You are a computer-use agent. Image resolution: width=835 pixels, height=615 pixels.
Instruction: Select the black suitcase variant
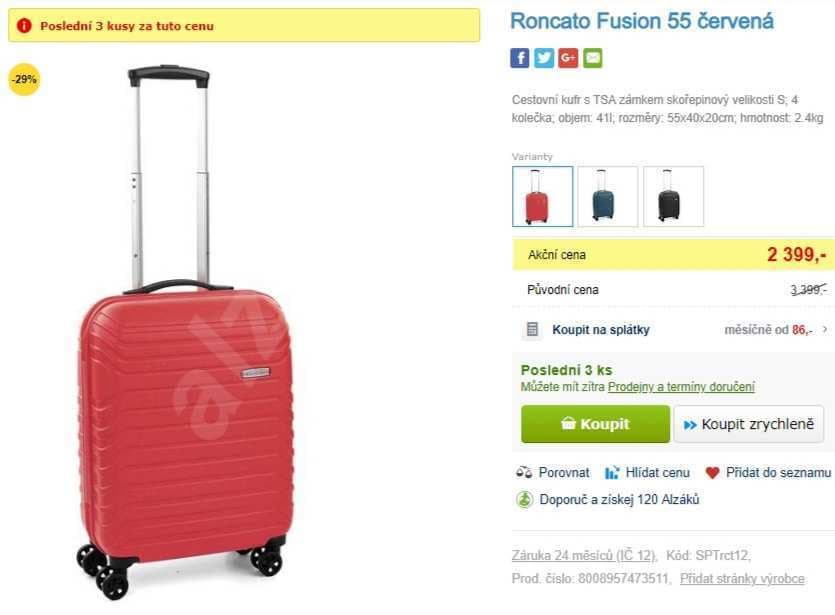pyautogui.click(x=673, y=196)
